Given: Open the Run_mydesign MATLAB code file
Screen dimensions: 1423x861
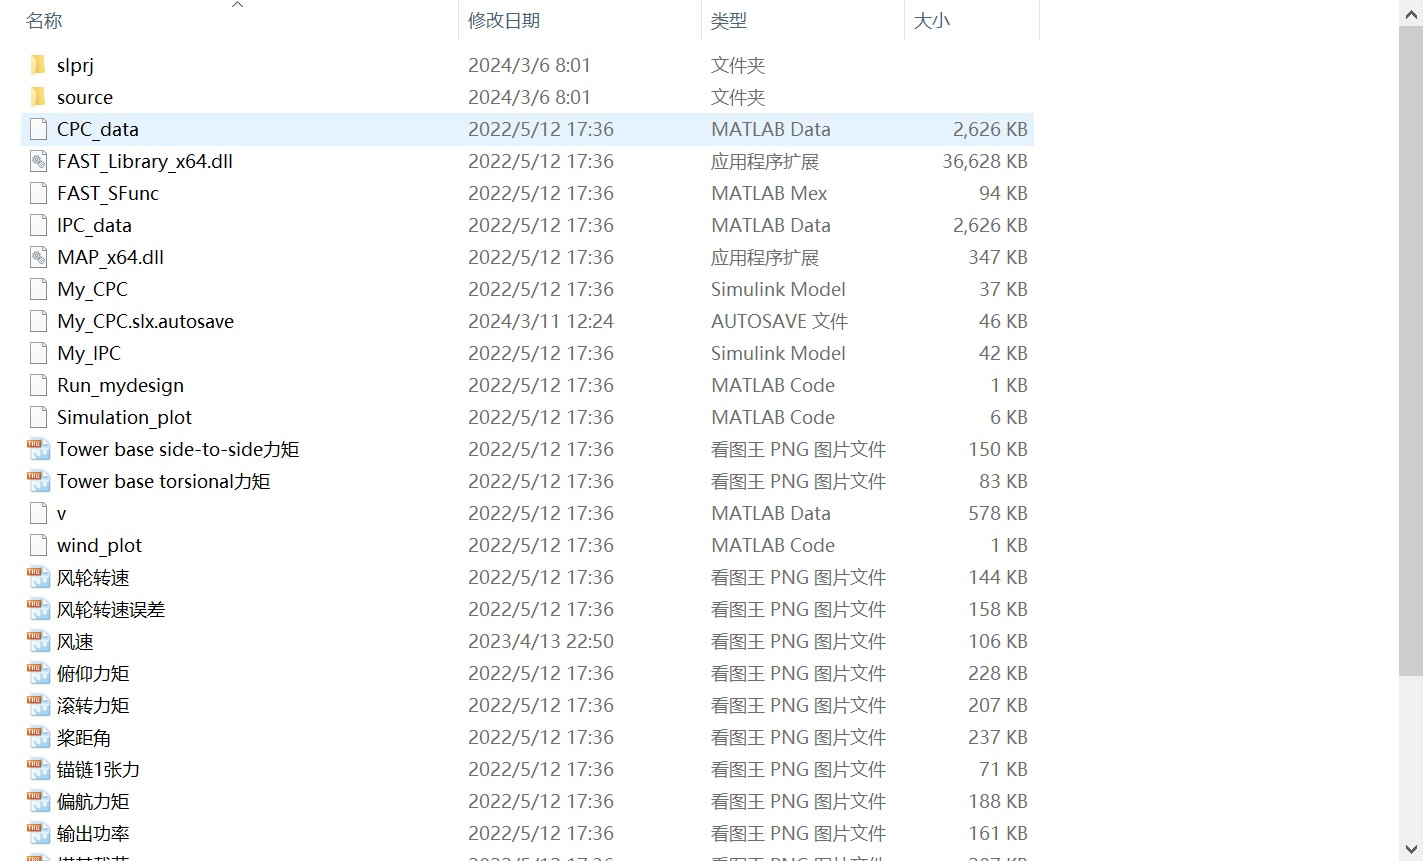Looking at the screenshot, I should (x=119, y=385).
